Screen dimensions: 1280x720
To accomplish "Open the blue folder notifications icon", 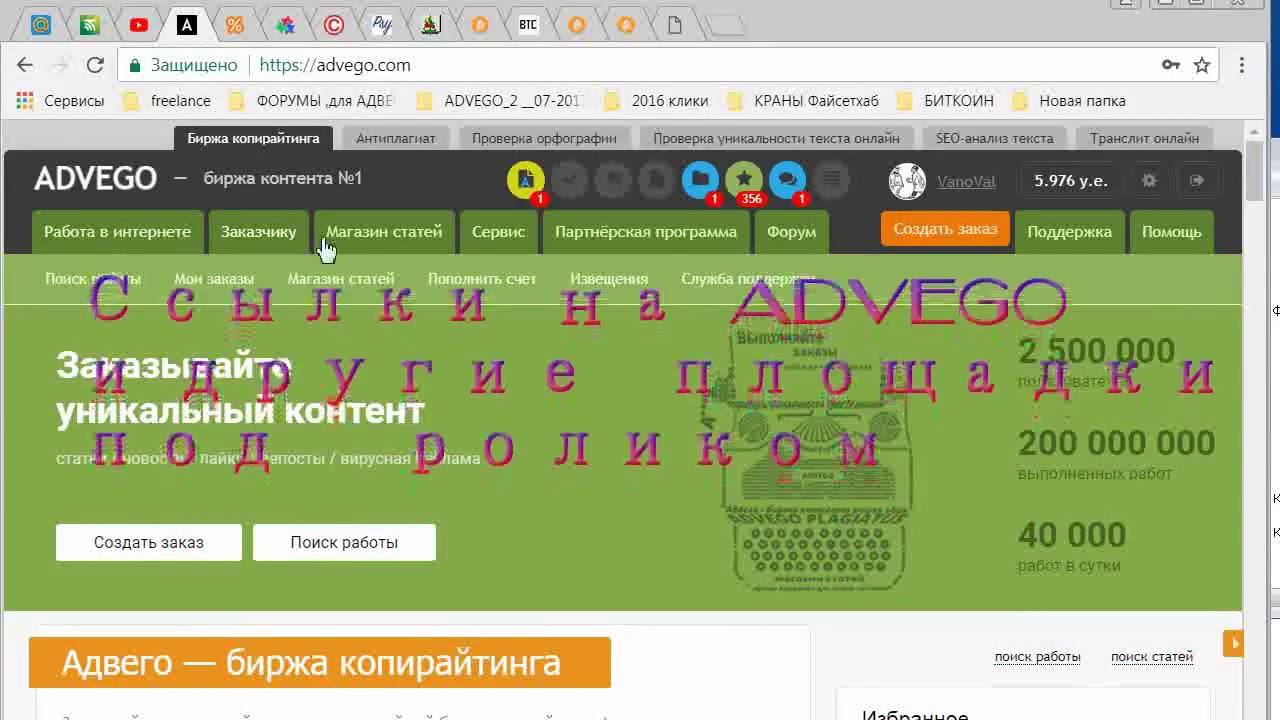I will (x=700, y=180).
